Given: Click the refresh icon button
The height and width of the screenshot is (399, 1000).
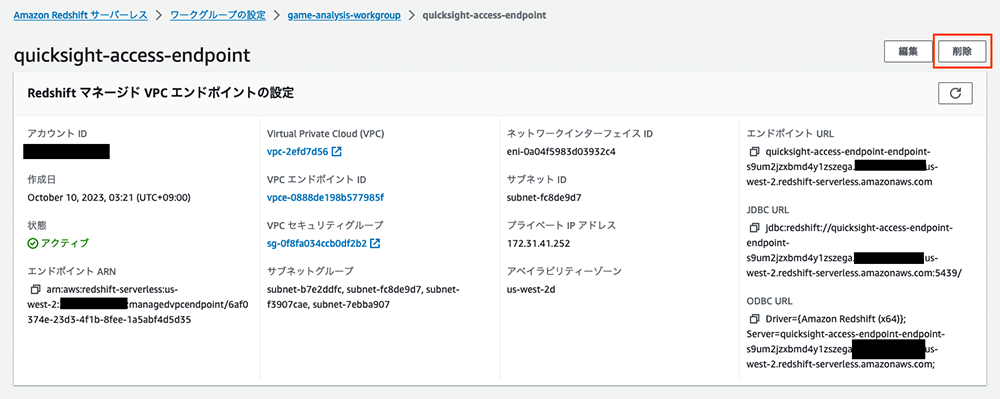Looking at the screenshot, I should (955, 93).
